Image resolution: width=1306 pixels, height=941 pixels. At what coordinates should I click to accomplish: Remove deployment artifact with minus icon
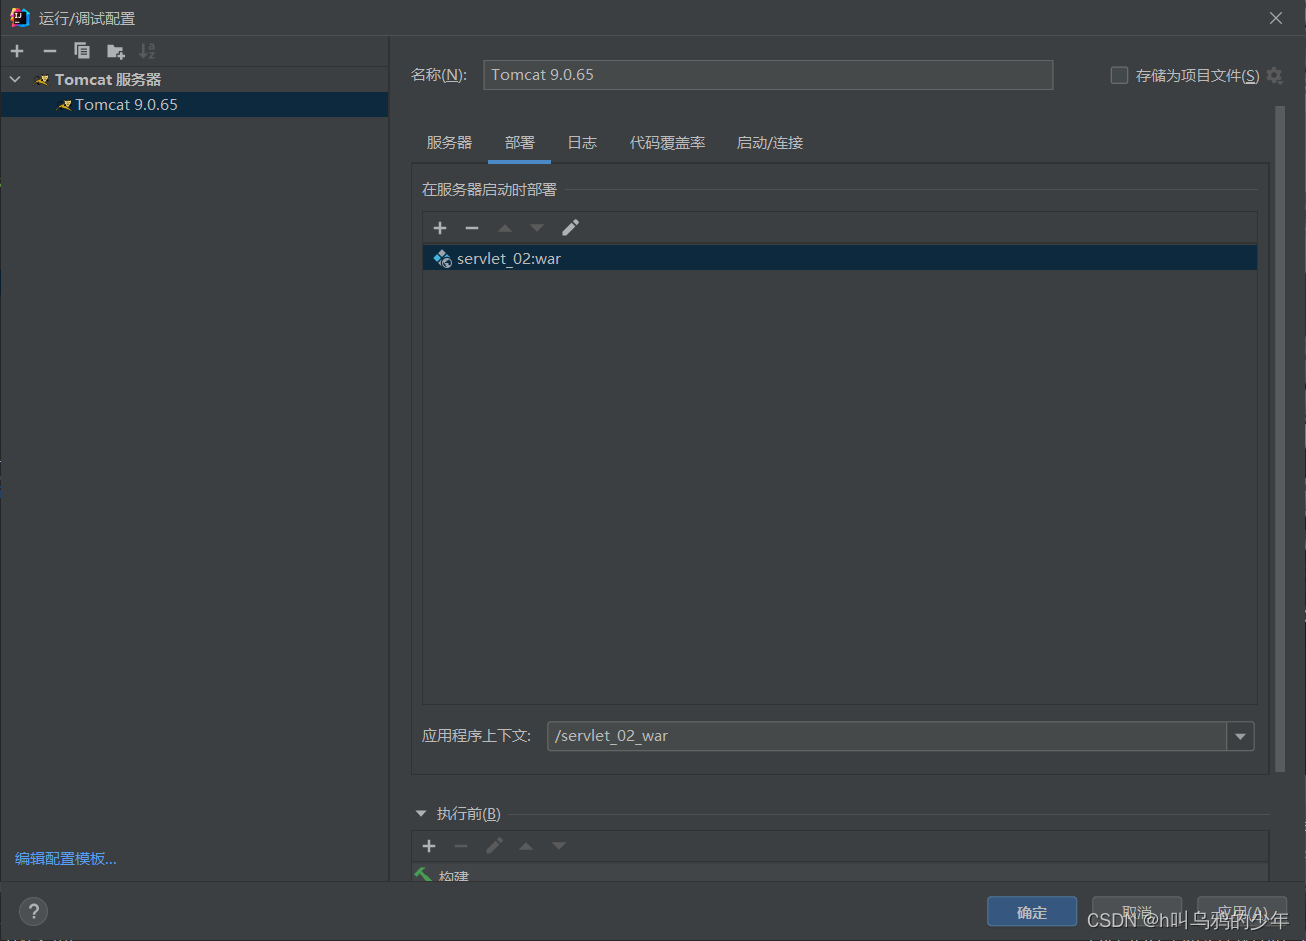472,228
